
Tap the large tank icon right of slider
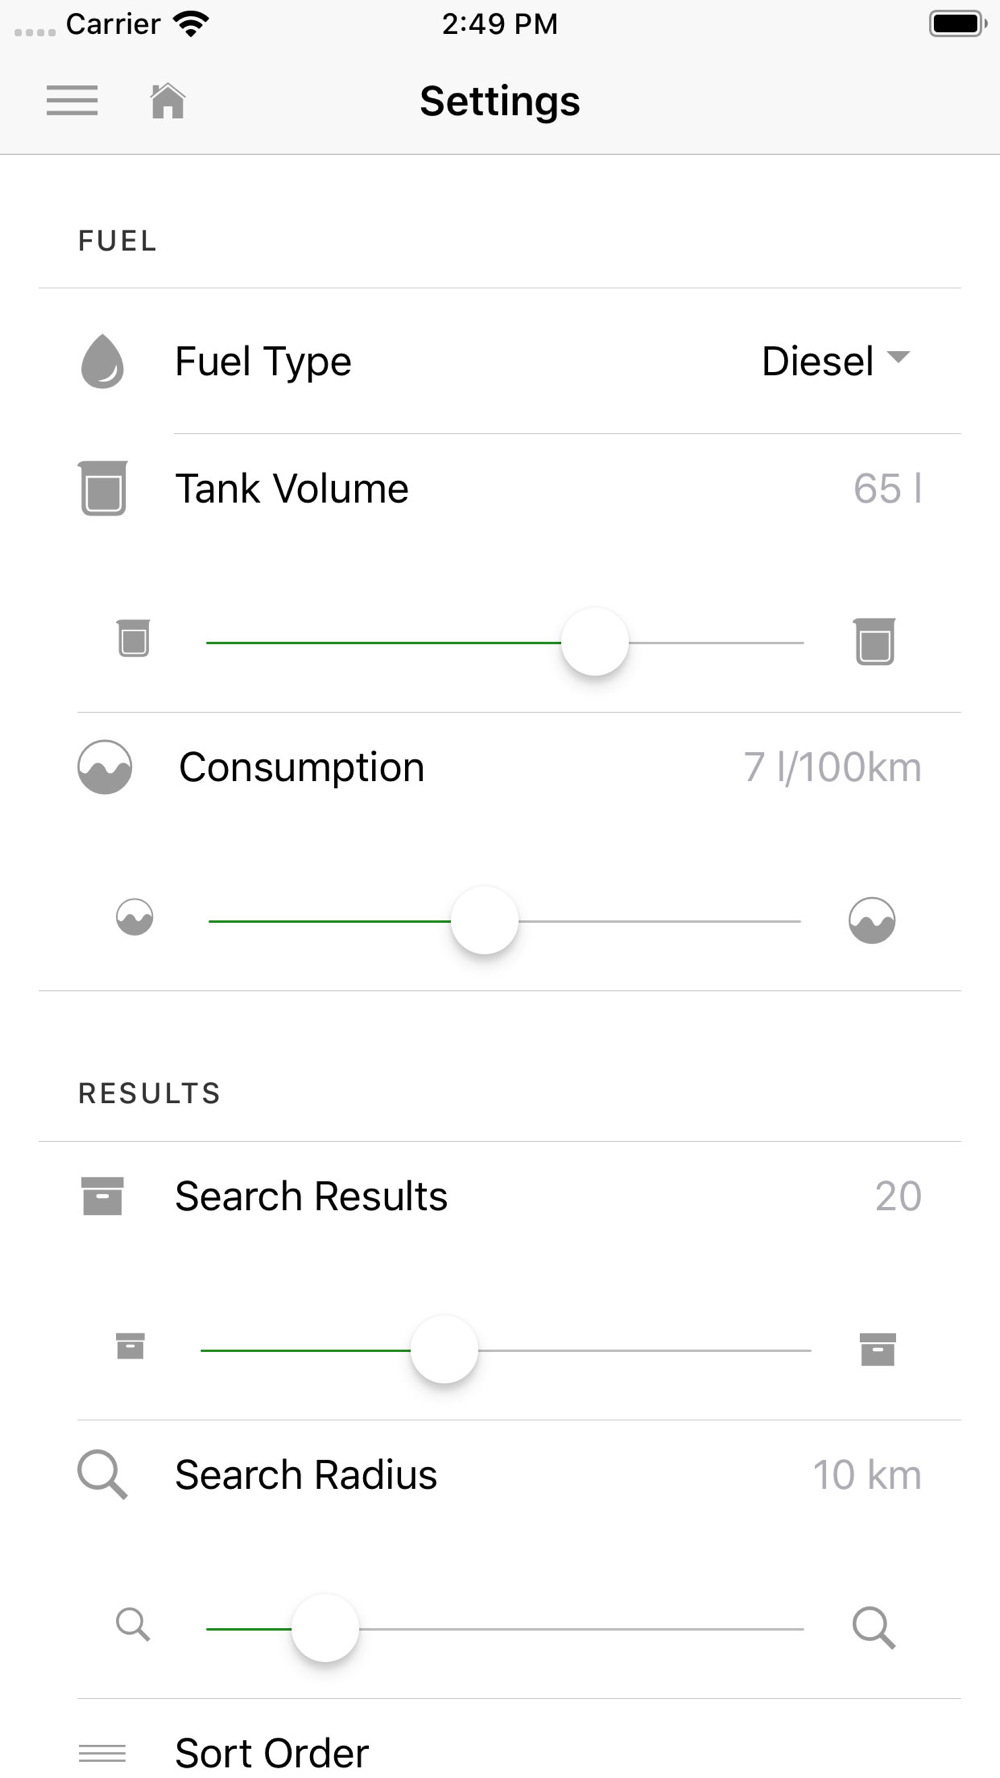click(874, 641)
